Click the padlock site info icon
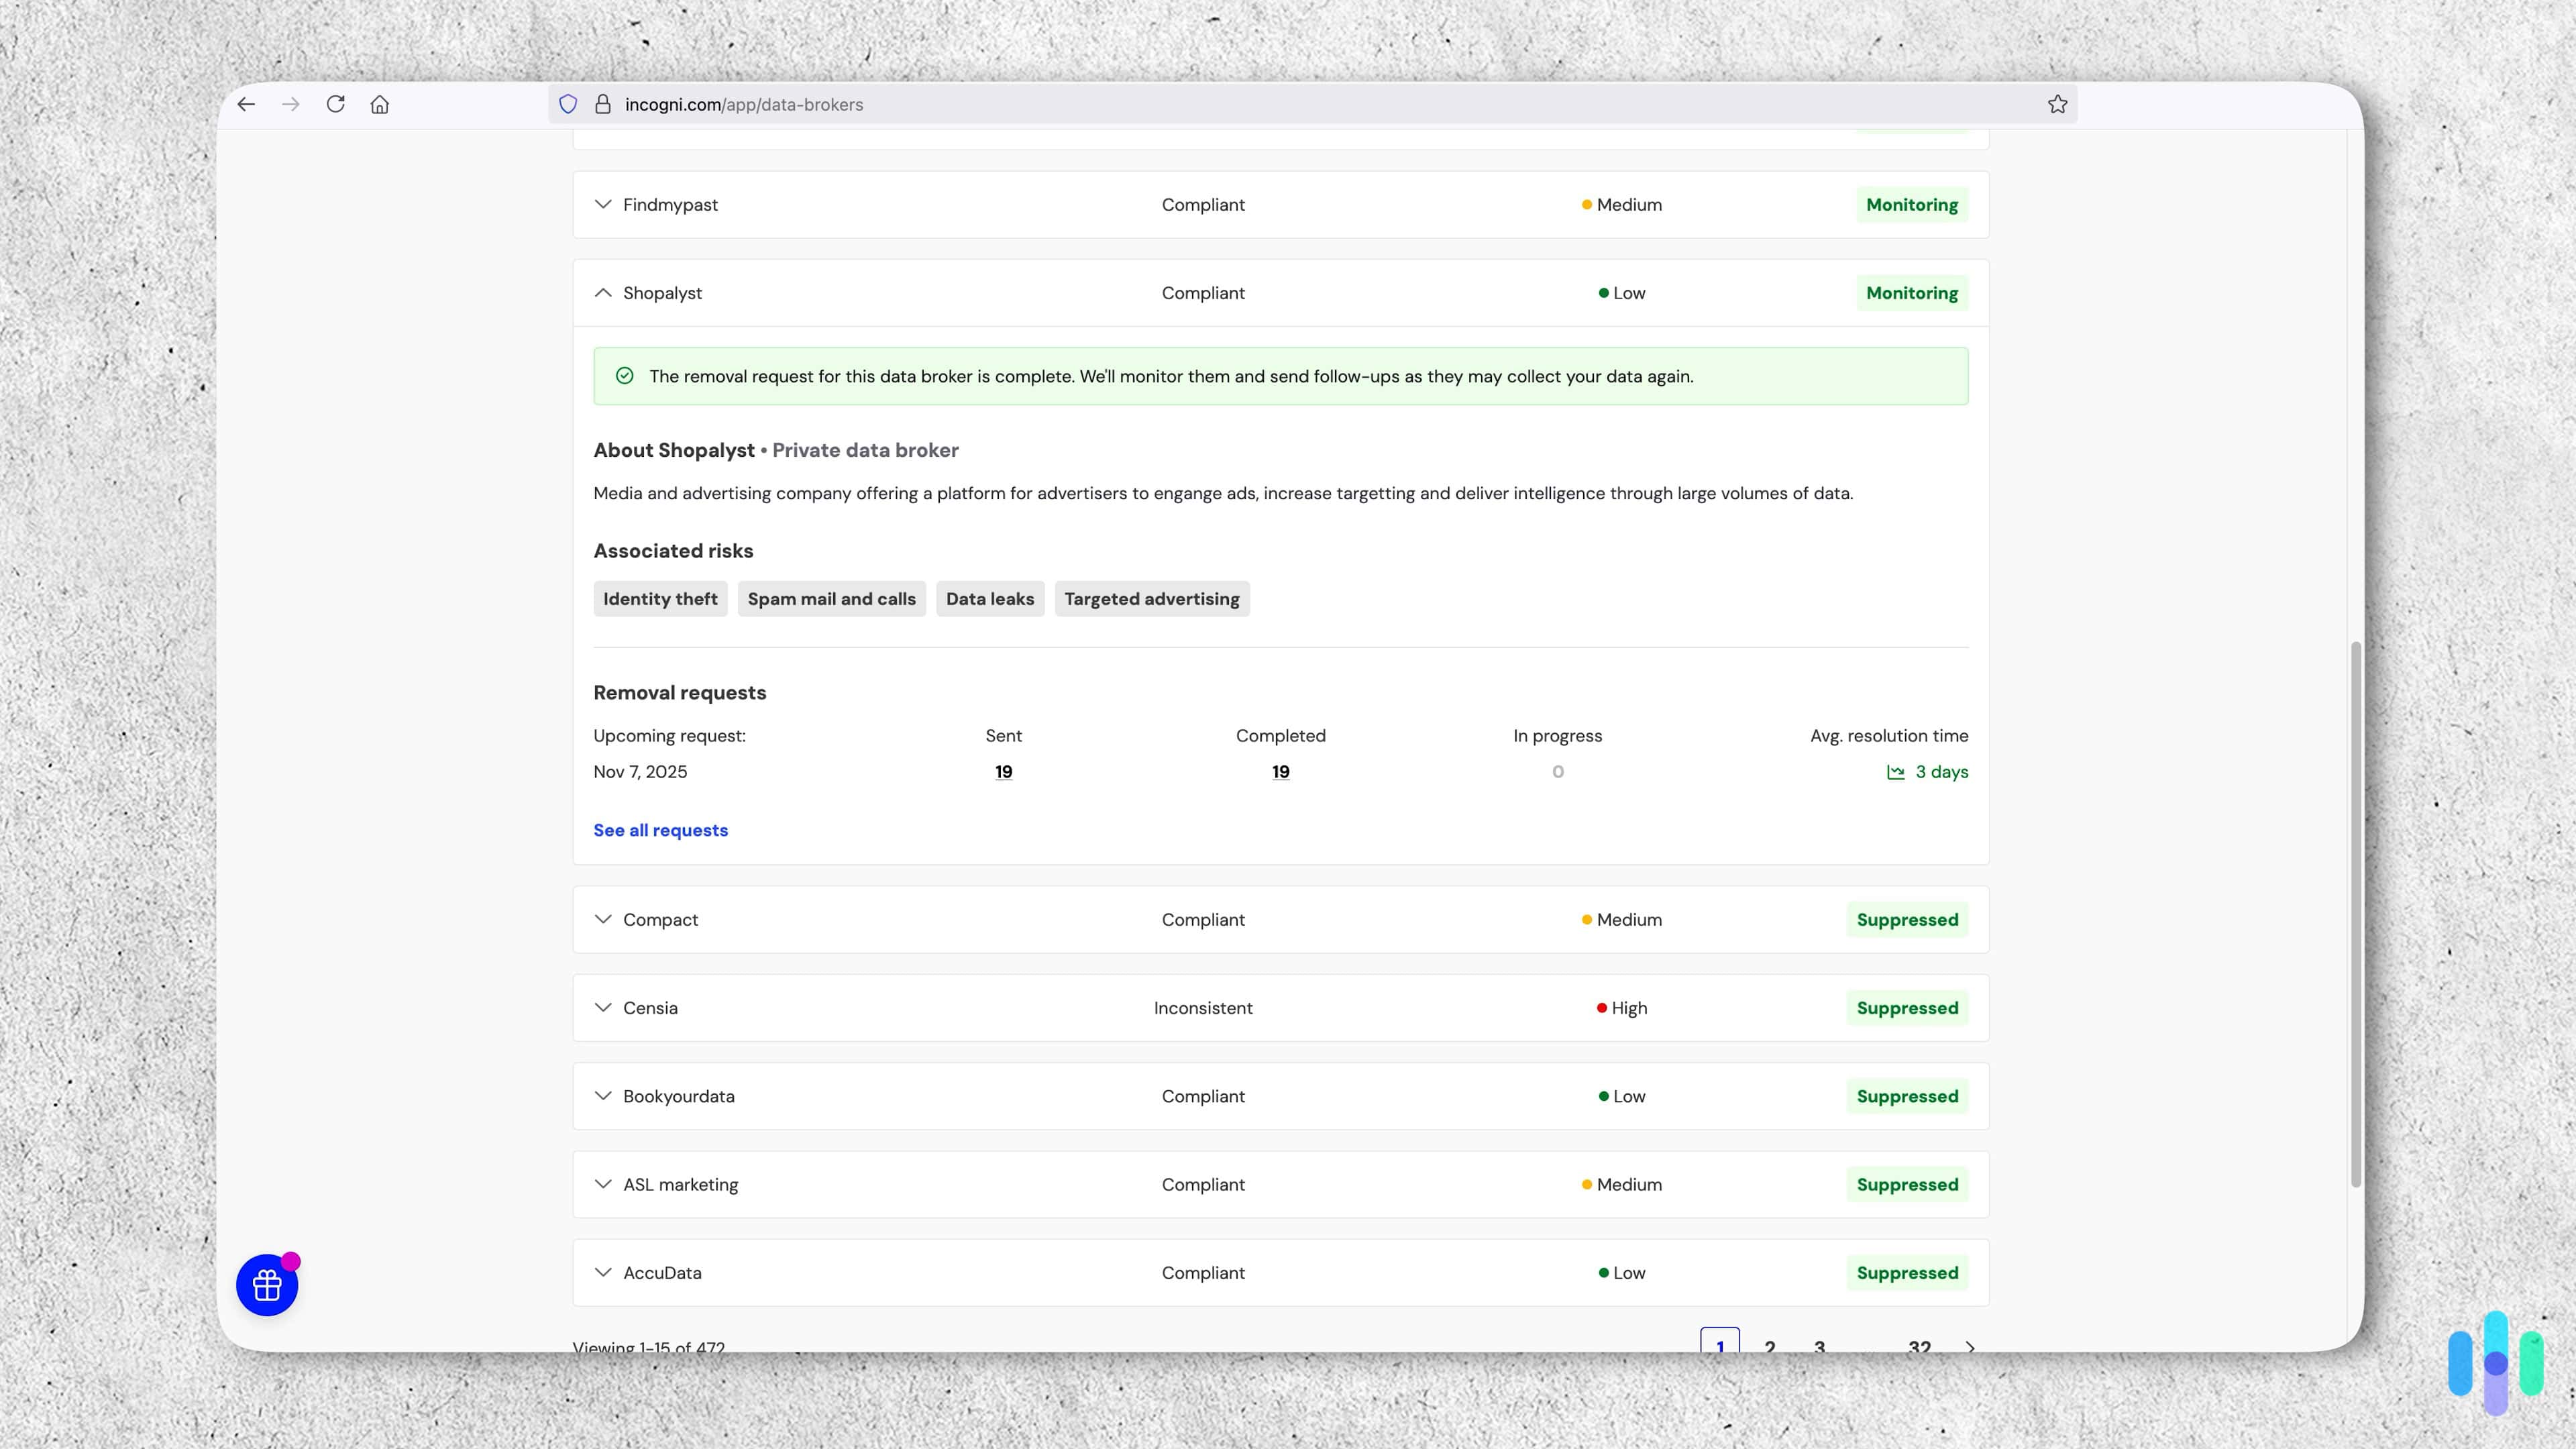The image size is (2576, 1449). pyautogui.click(x=603, y=104)
